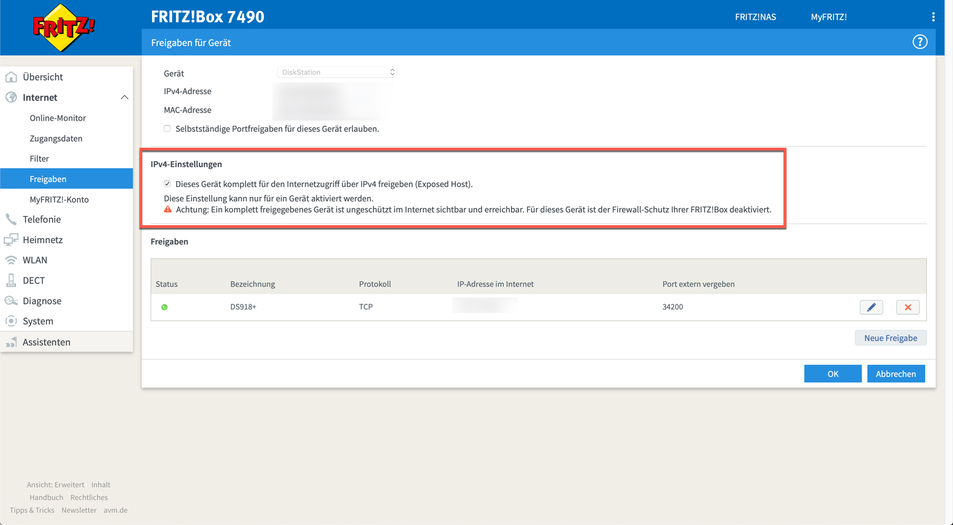
Task: Click the WLAN wifi icon
Action: click(x=11, y=260)
